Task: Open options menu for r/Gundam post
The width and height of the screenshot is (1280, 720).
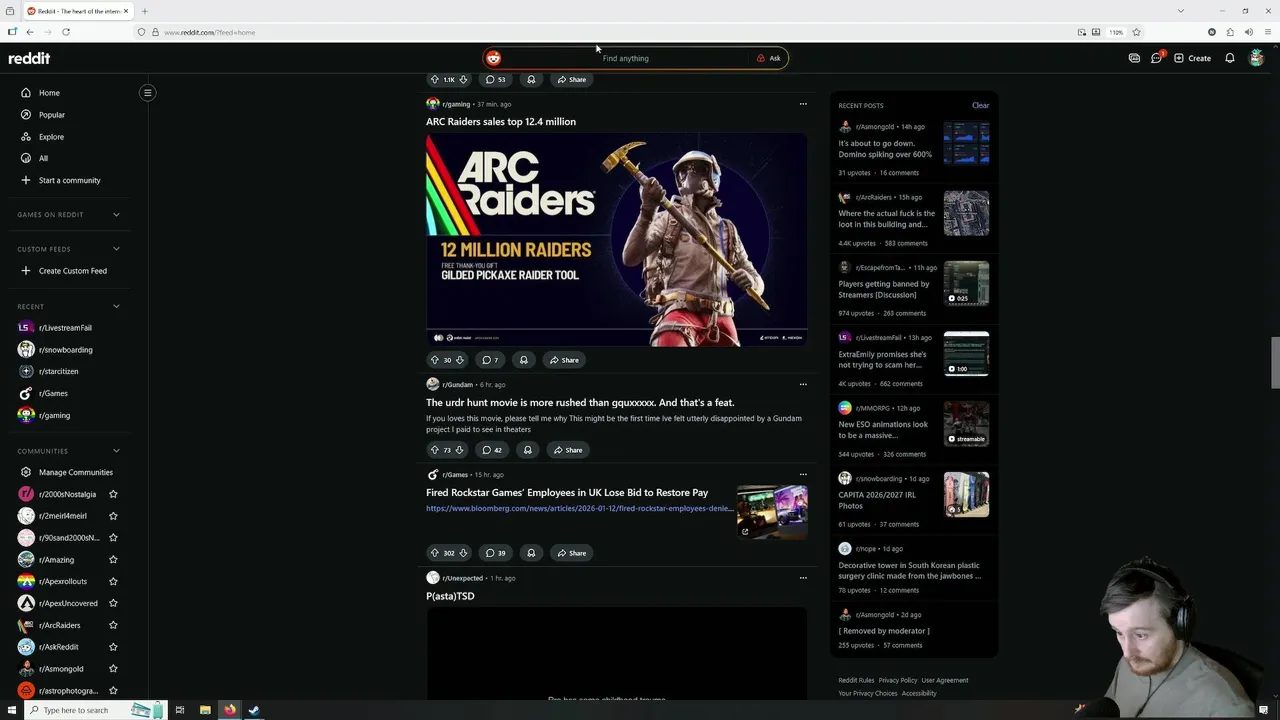Action: pyautogui.click(x=803, y=385)
